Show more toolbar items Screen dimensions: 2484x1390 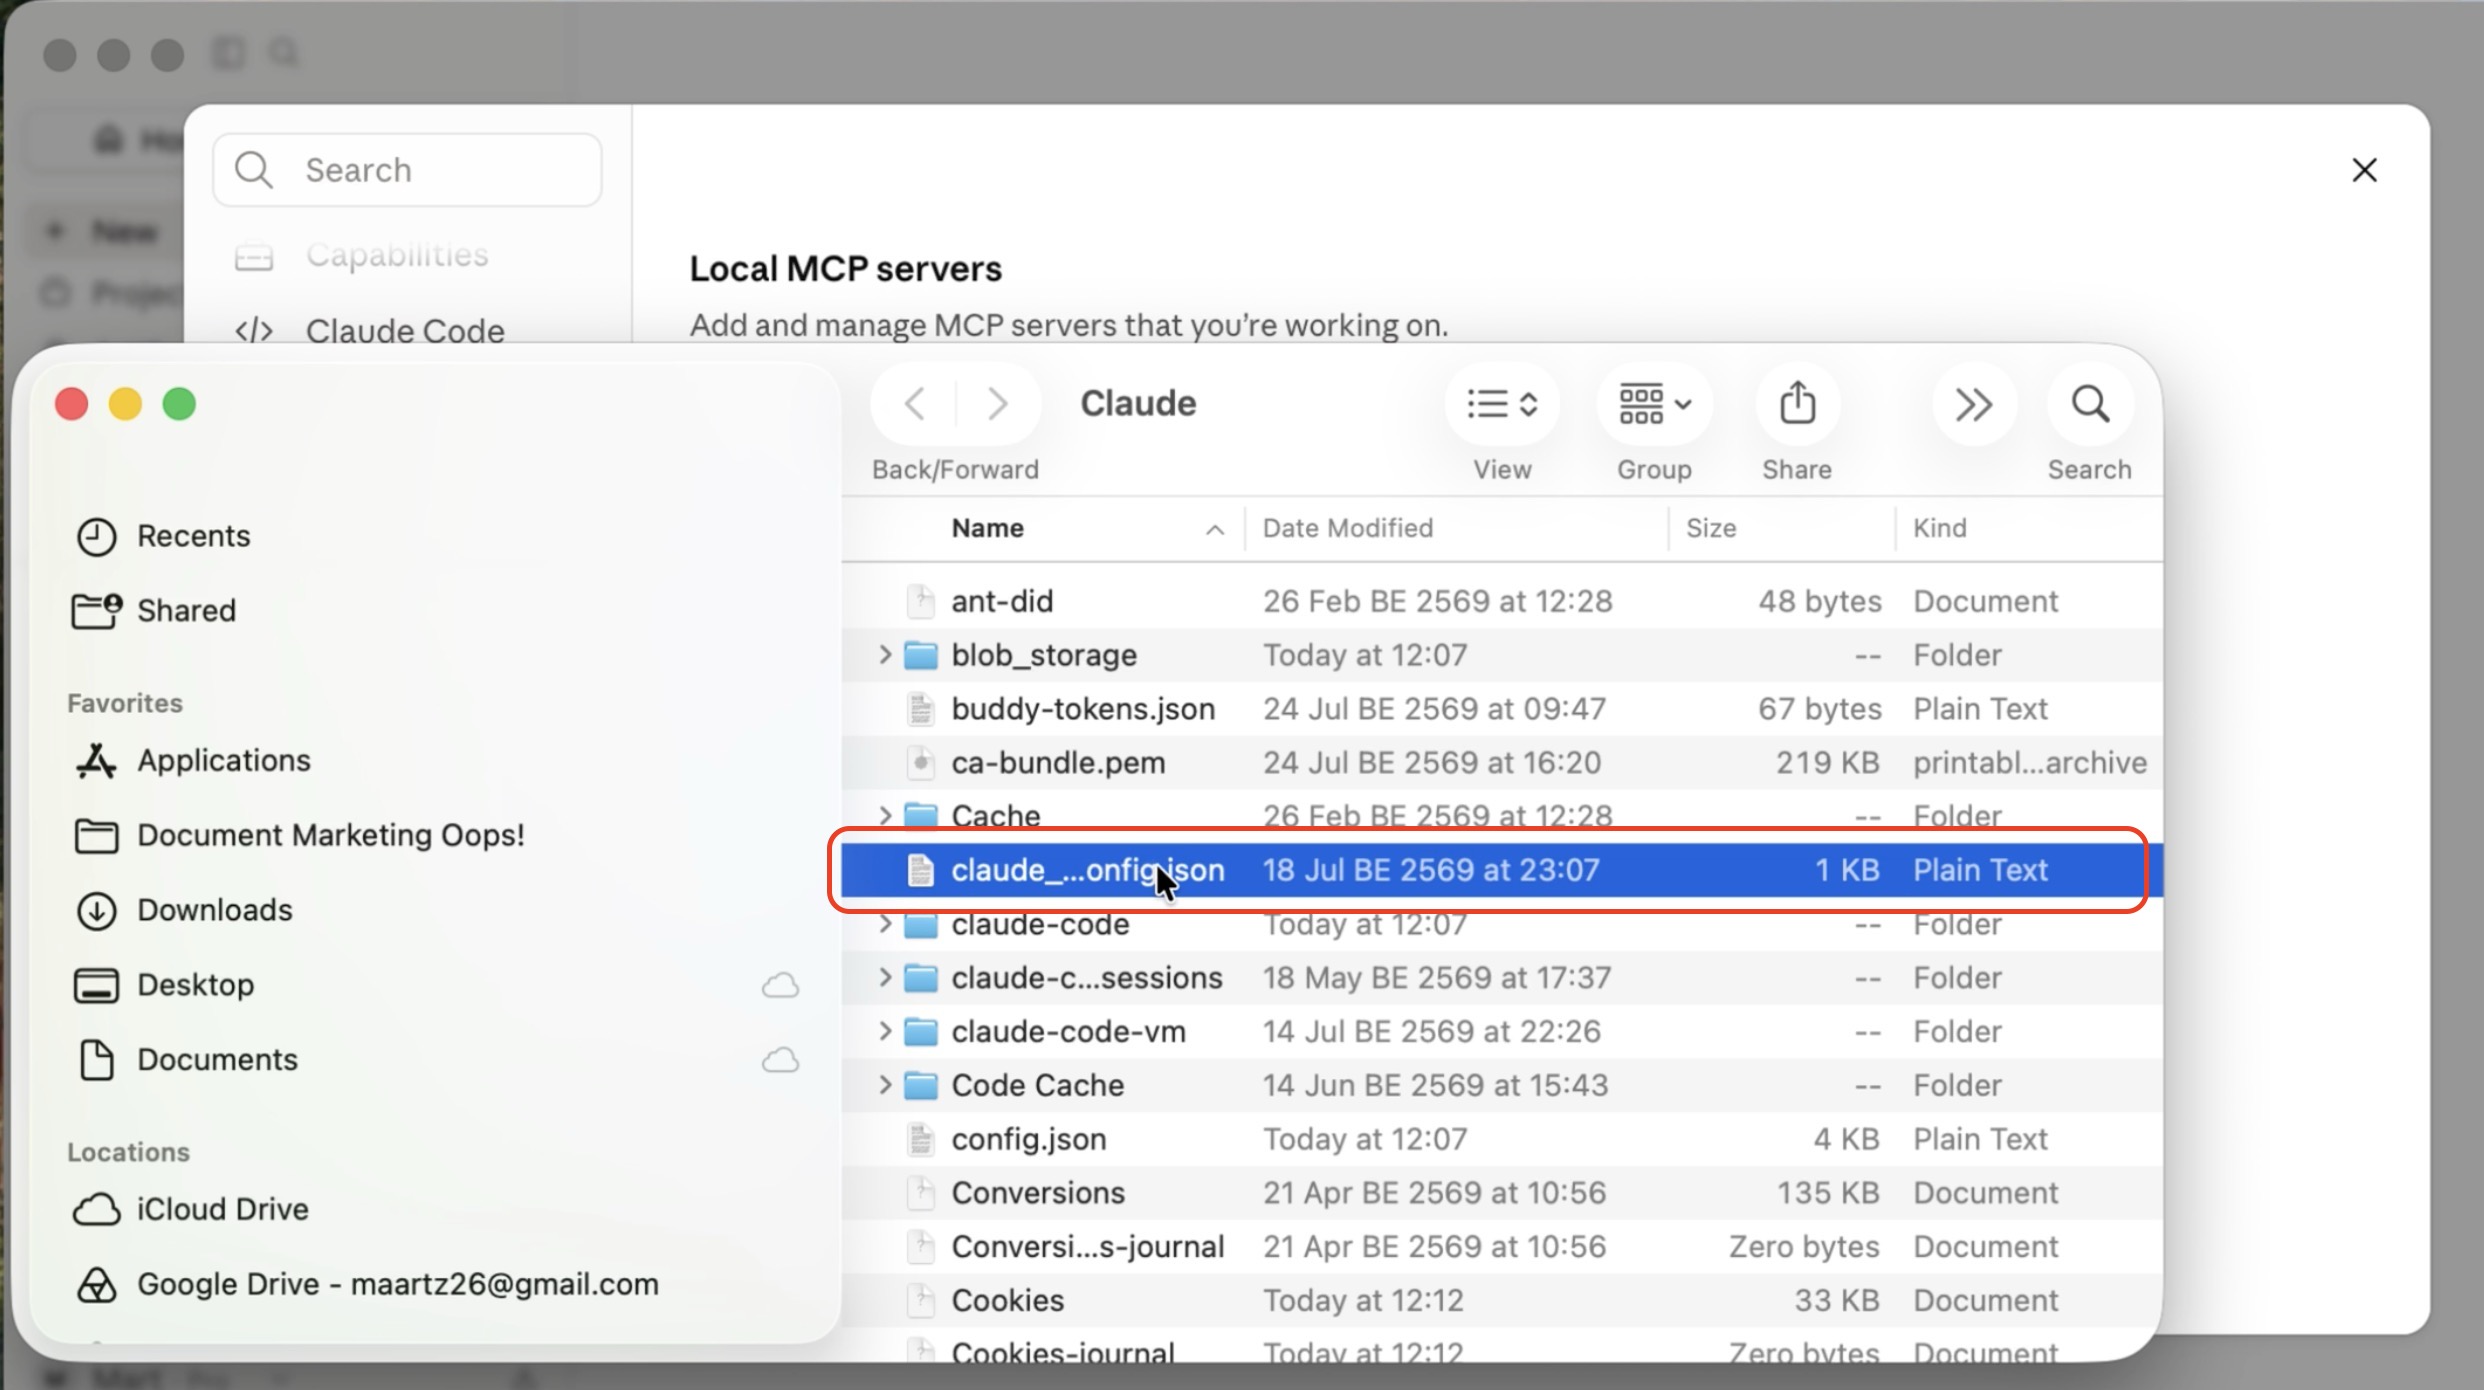[x=1974, y=404]
